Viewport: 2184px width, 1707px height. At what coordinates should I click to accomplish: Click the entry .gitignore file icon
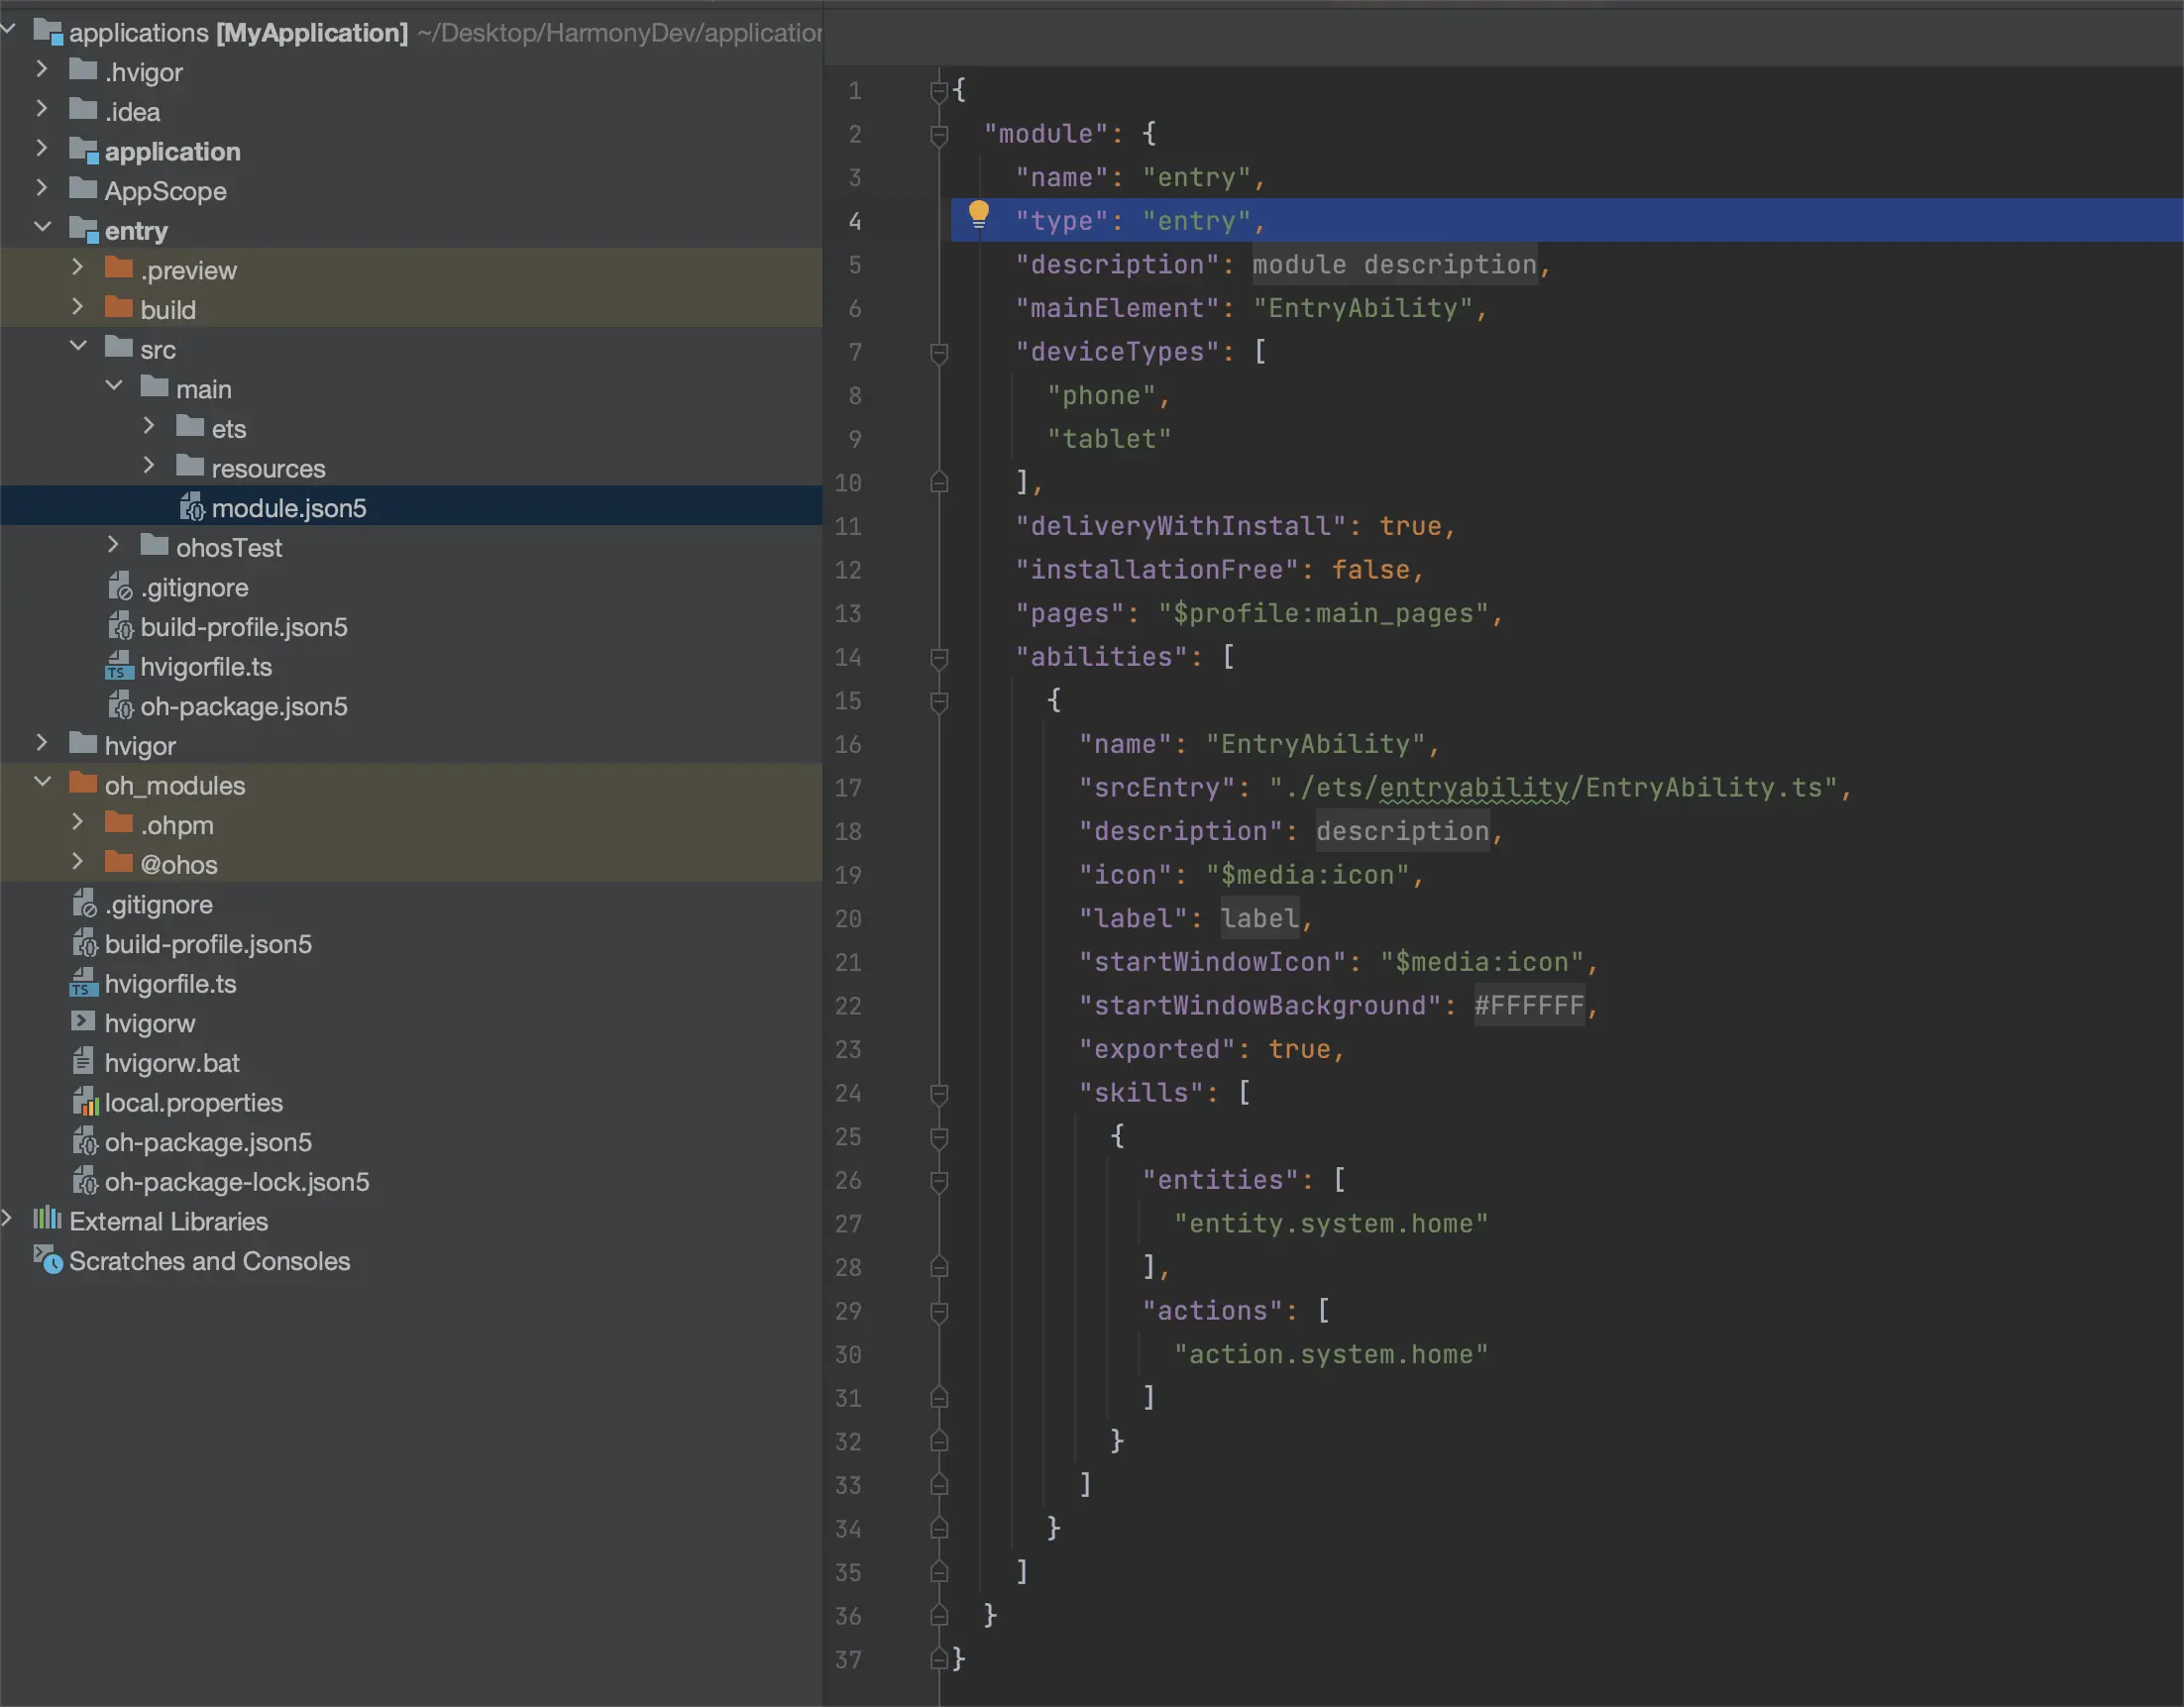[x=120, y=586]
